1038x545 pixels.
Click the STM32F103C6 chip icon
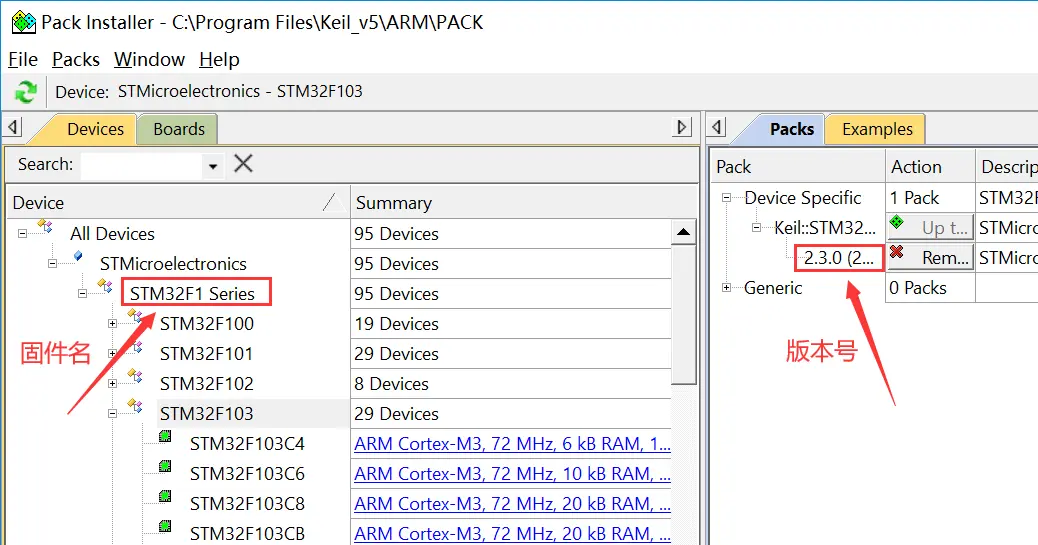(165, 466)
